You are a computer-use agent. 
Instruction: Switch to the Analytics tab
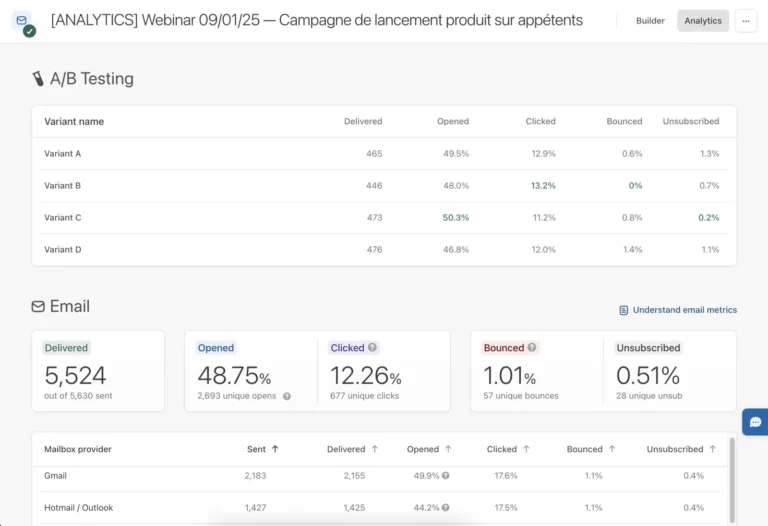703,21
